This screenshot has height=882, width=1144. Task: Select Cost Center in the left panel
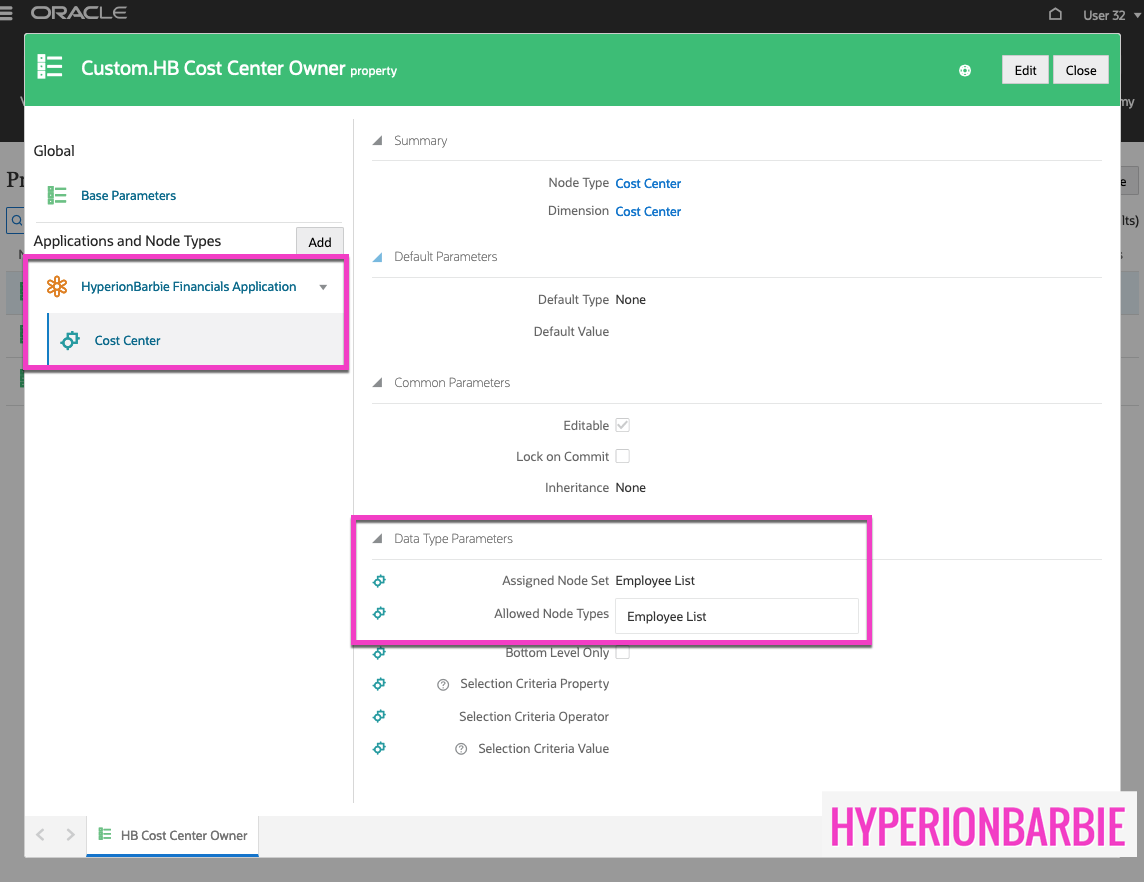click(128, 341)
